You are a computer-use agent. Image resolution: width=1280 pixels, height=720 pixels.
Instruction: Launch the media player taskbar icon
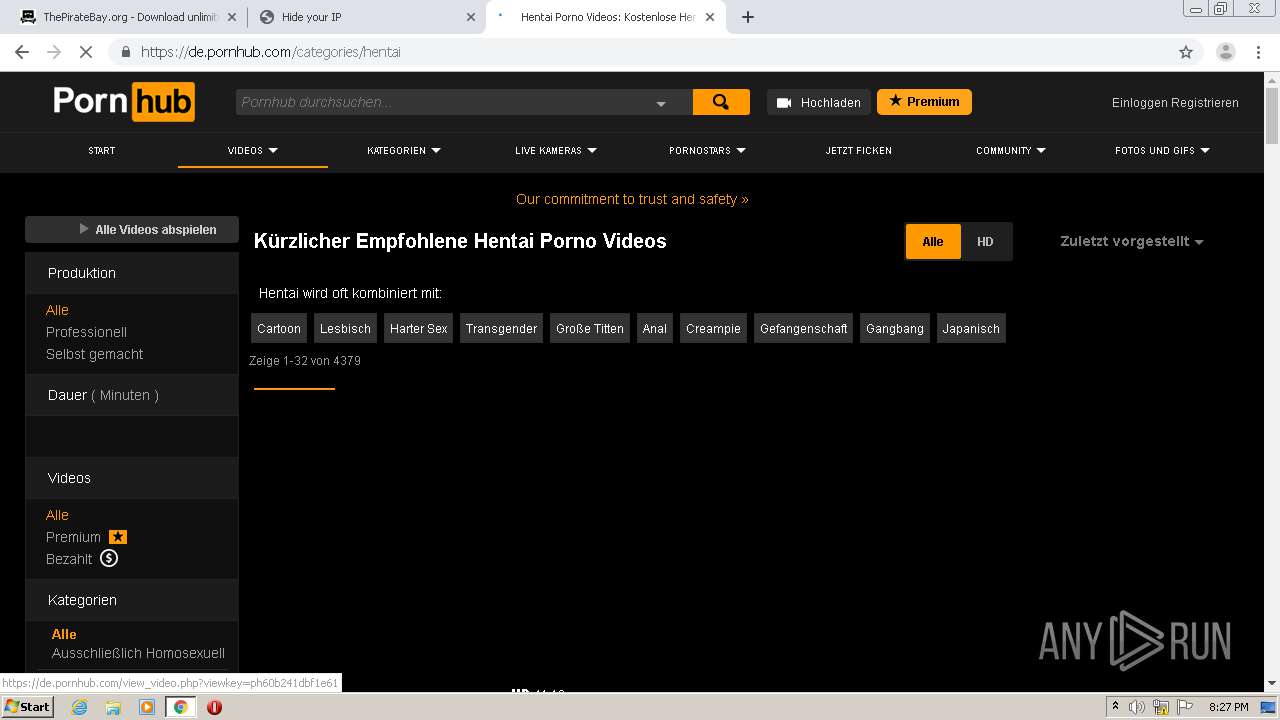click(147, 707)
